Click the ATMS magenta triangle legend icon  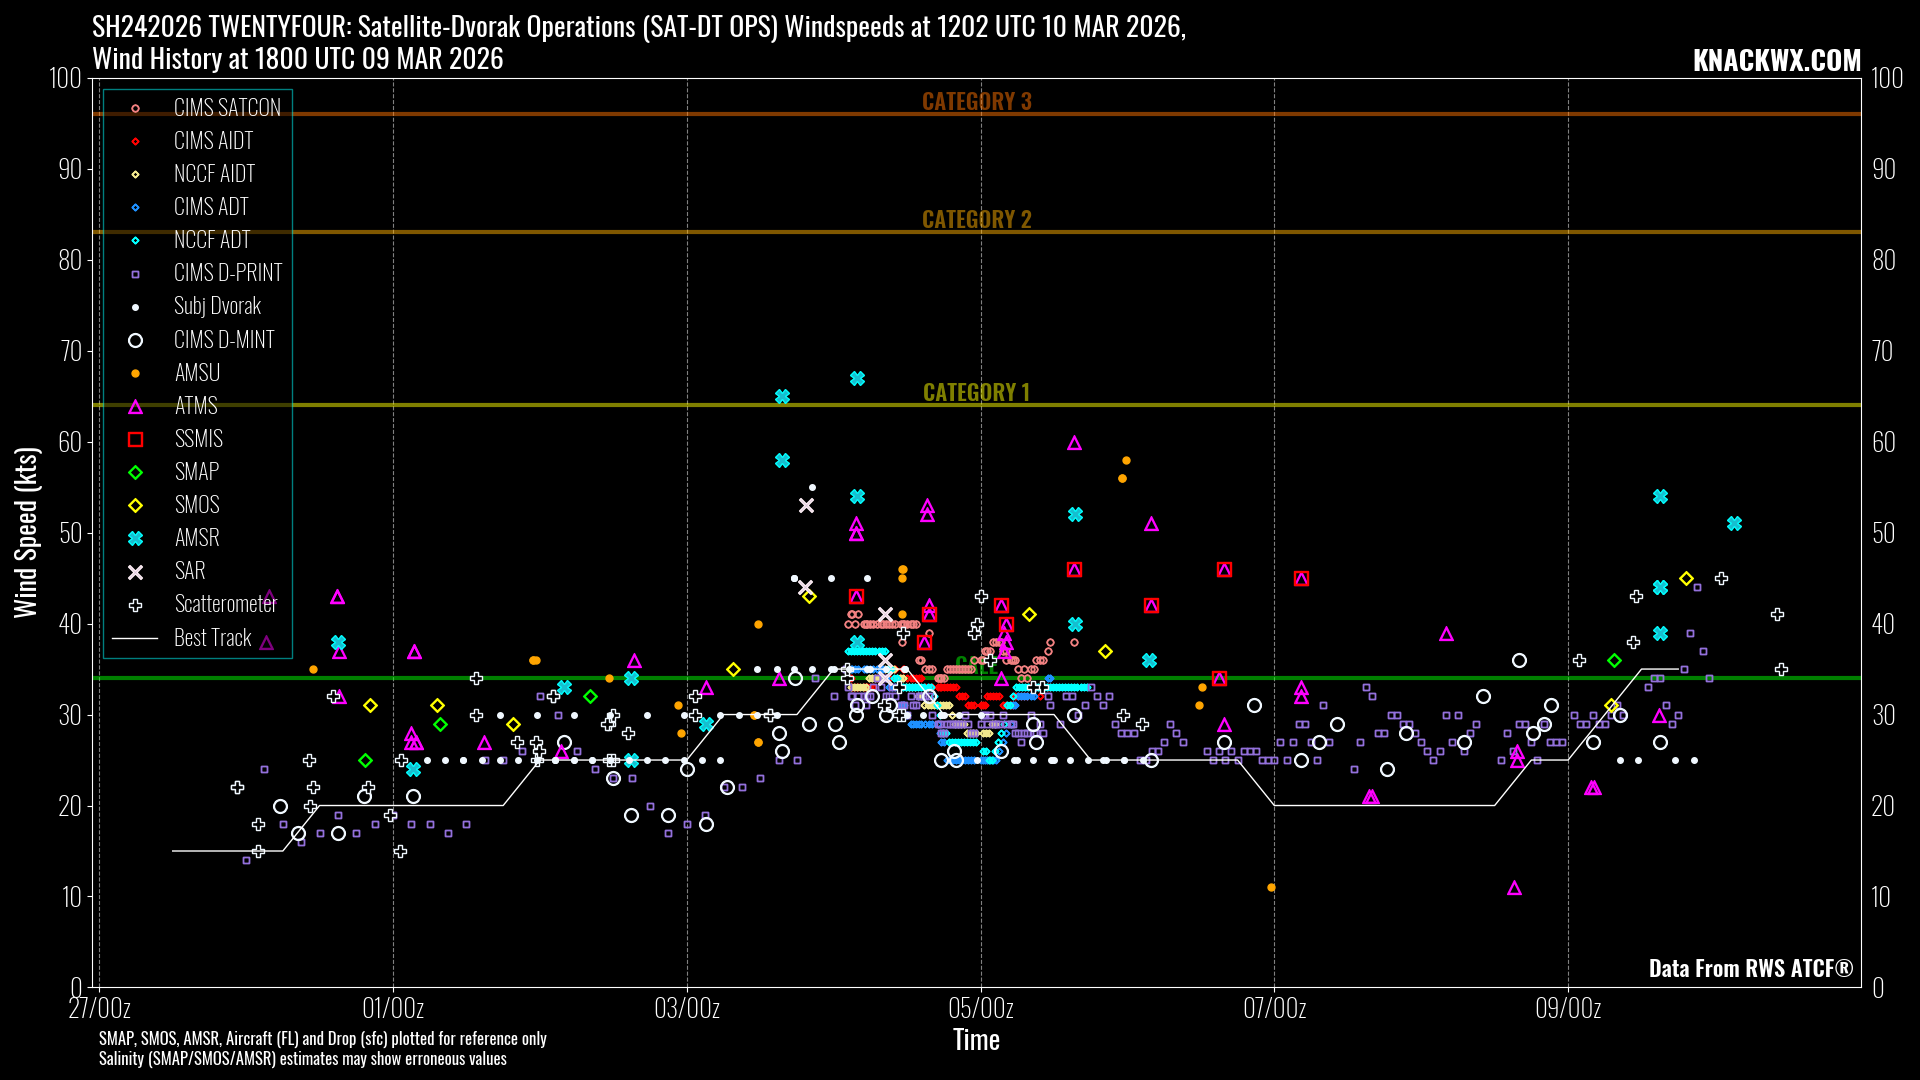click(x=136, y=406)
